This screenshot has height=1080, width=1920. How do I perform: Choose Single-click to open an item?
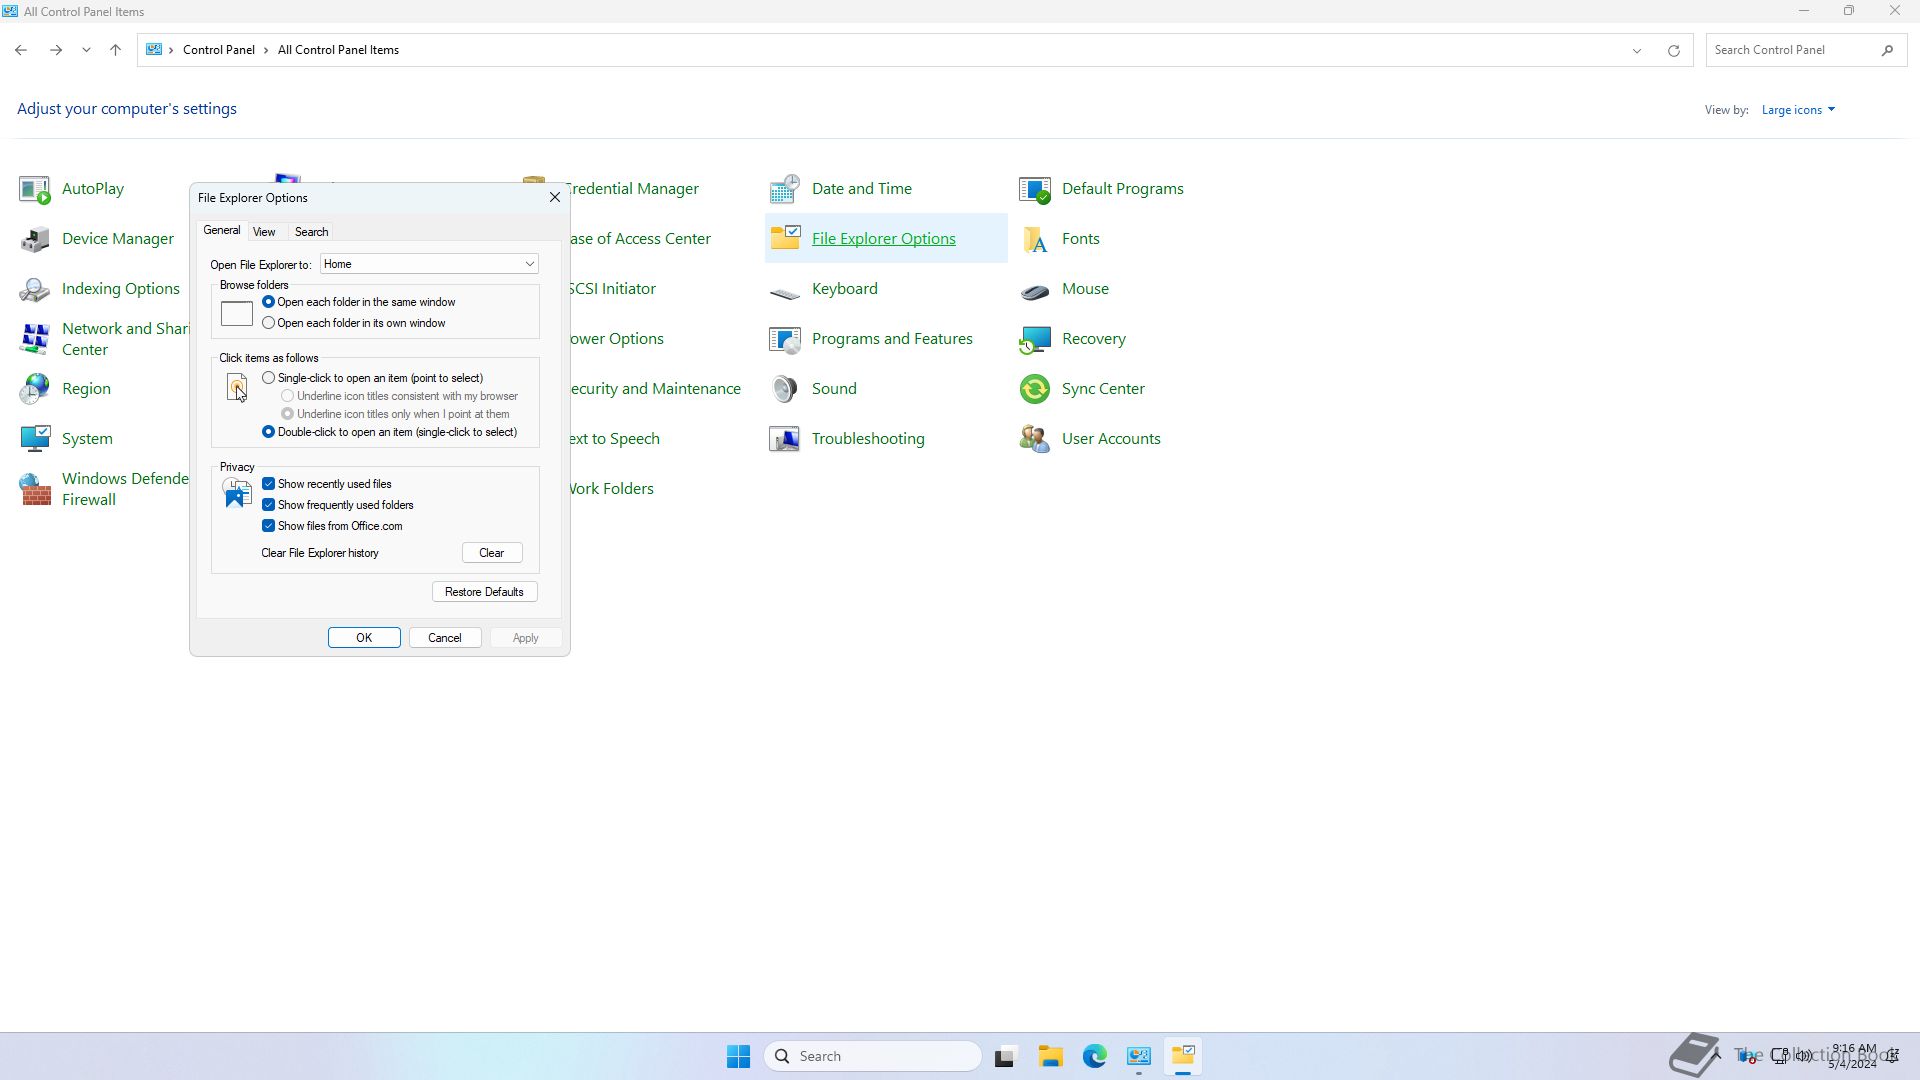[x=269, y=378]
